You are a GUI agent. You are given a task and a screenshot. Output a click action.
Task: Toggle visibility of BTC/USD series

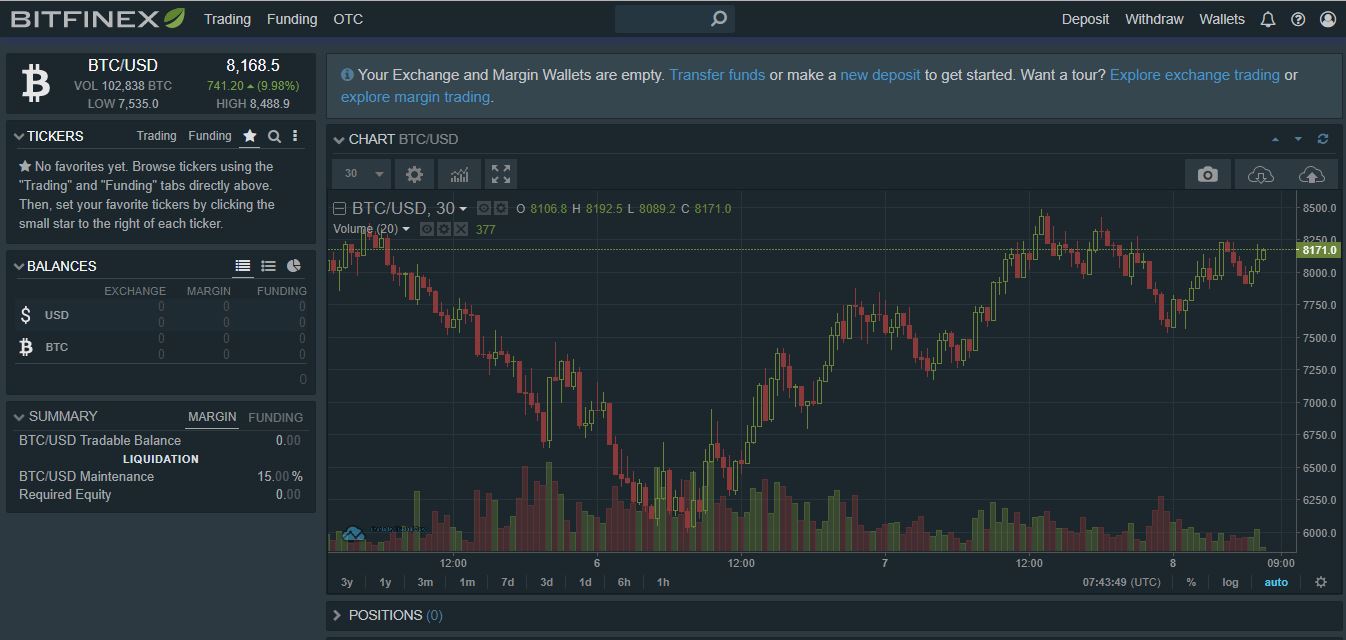(x=484, y=208)
